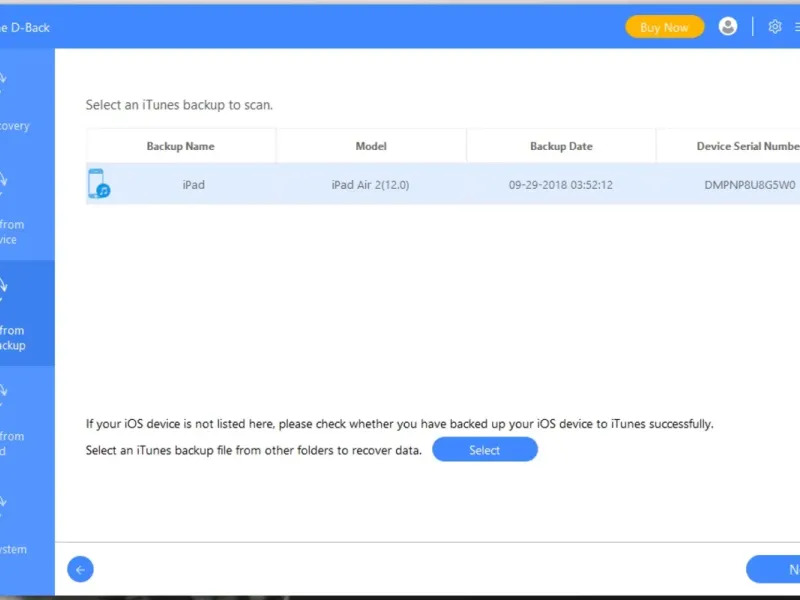Viewport: 800px width, 600px height.
Task: Switch to the fourth recover-from sidebar tab
Action: click(27, 419)
